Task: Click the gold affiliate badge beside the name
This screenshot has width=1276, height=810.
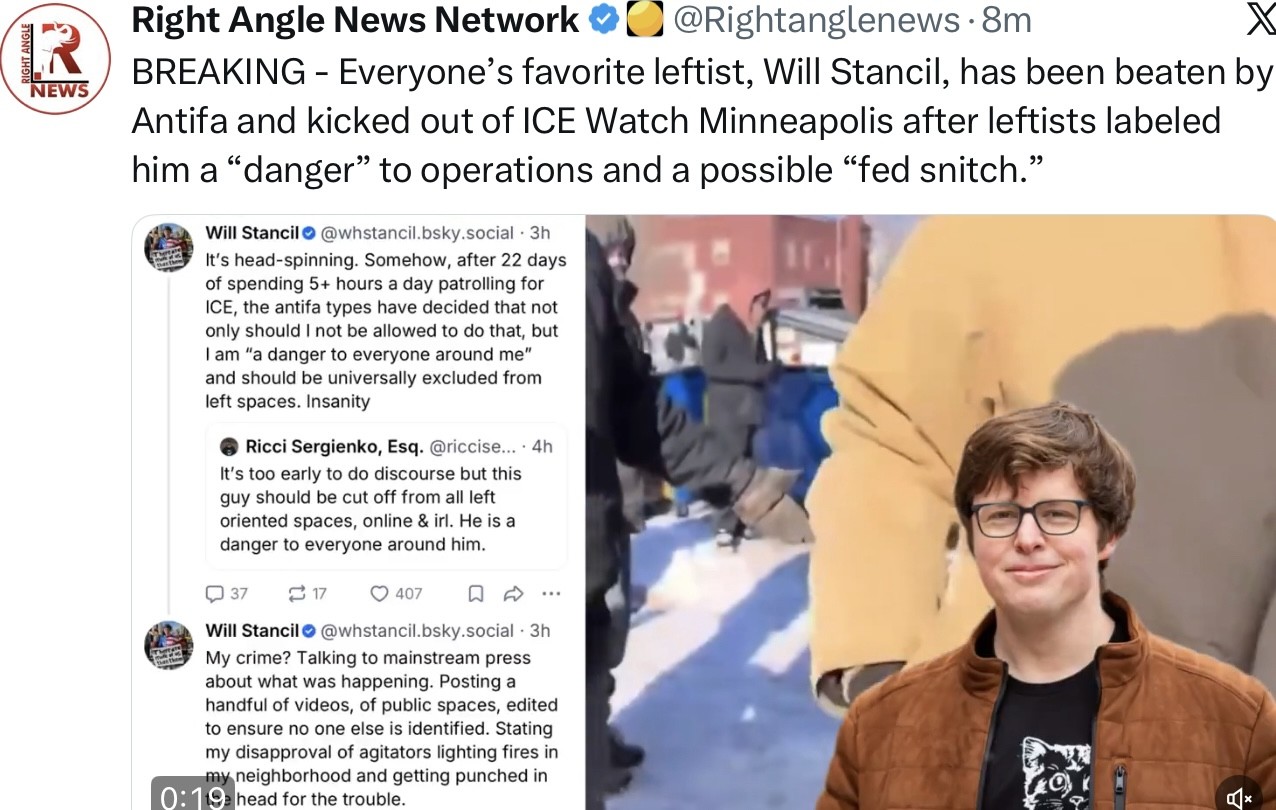Action: click(644, 20)
